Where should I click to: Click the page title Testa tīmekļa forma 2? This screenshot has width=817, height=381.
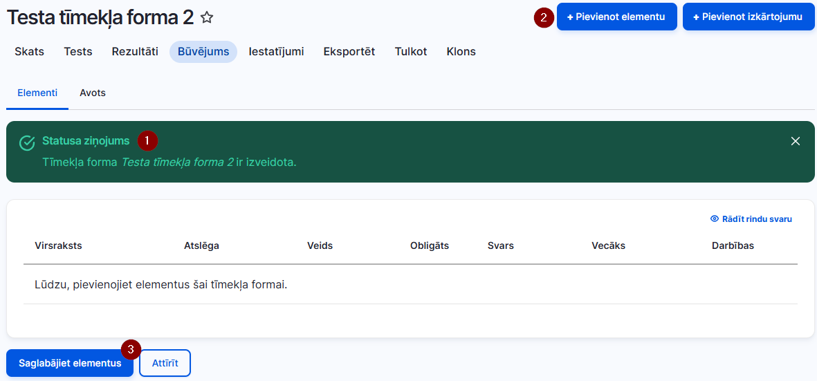[100, 18]
